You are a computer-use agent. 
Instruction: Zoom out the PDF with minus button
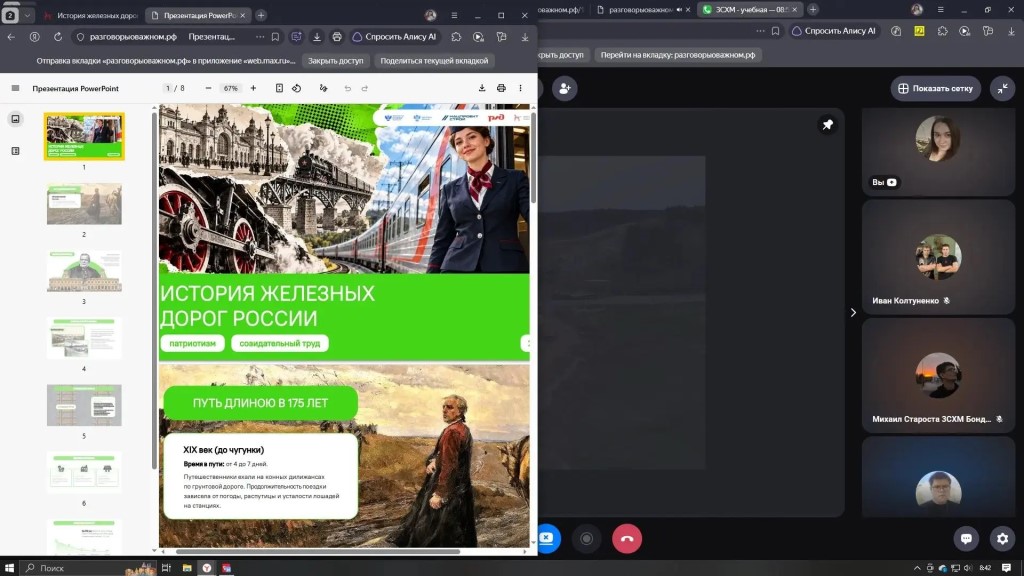208,88
